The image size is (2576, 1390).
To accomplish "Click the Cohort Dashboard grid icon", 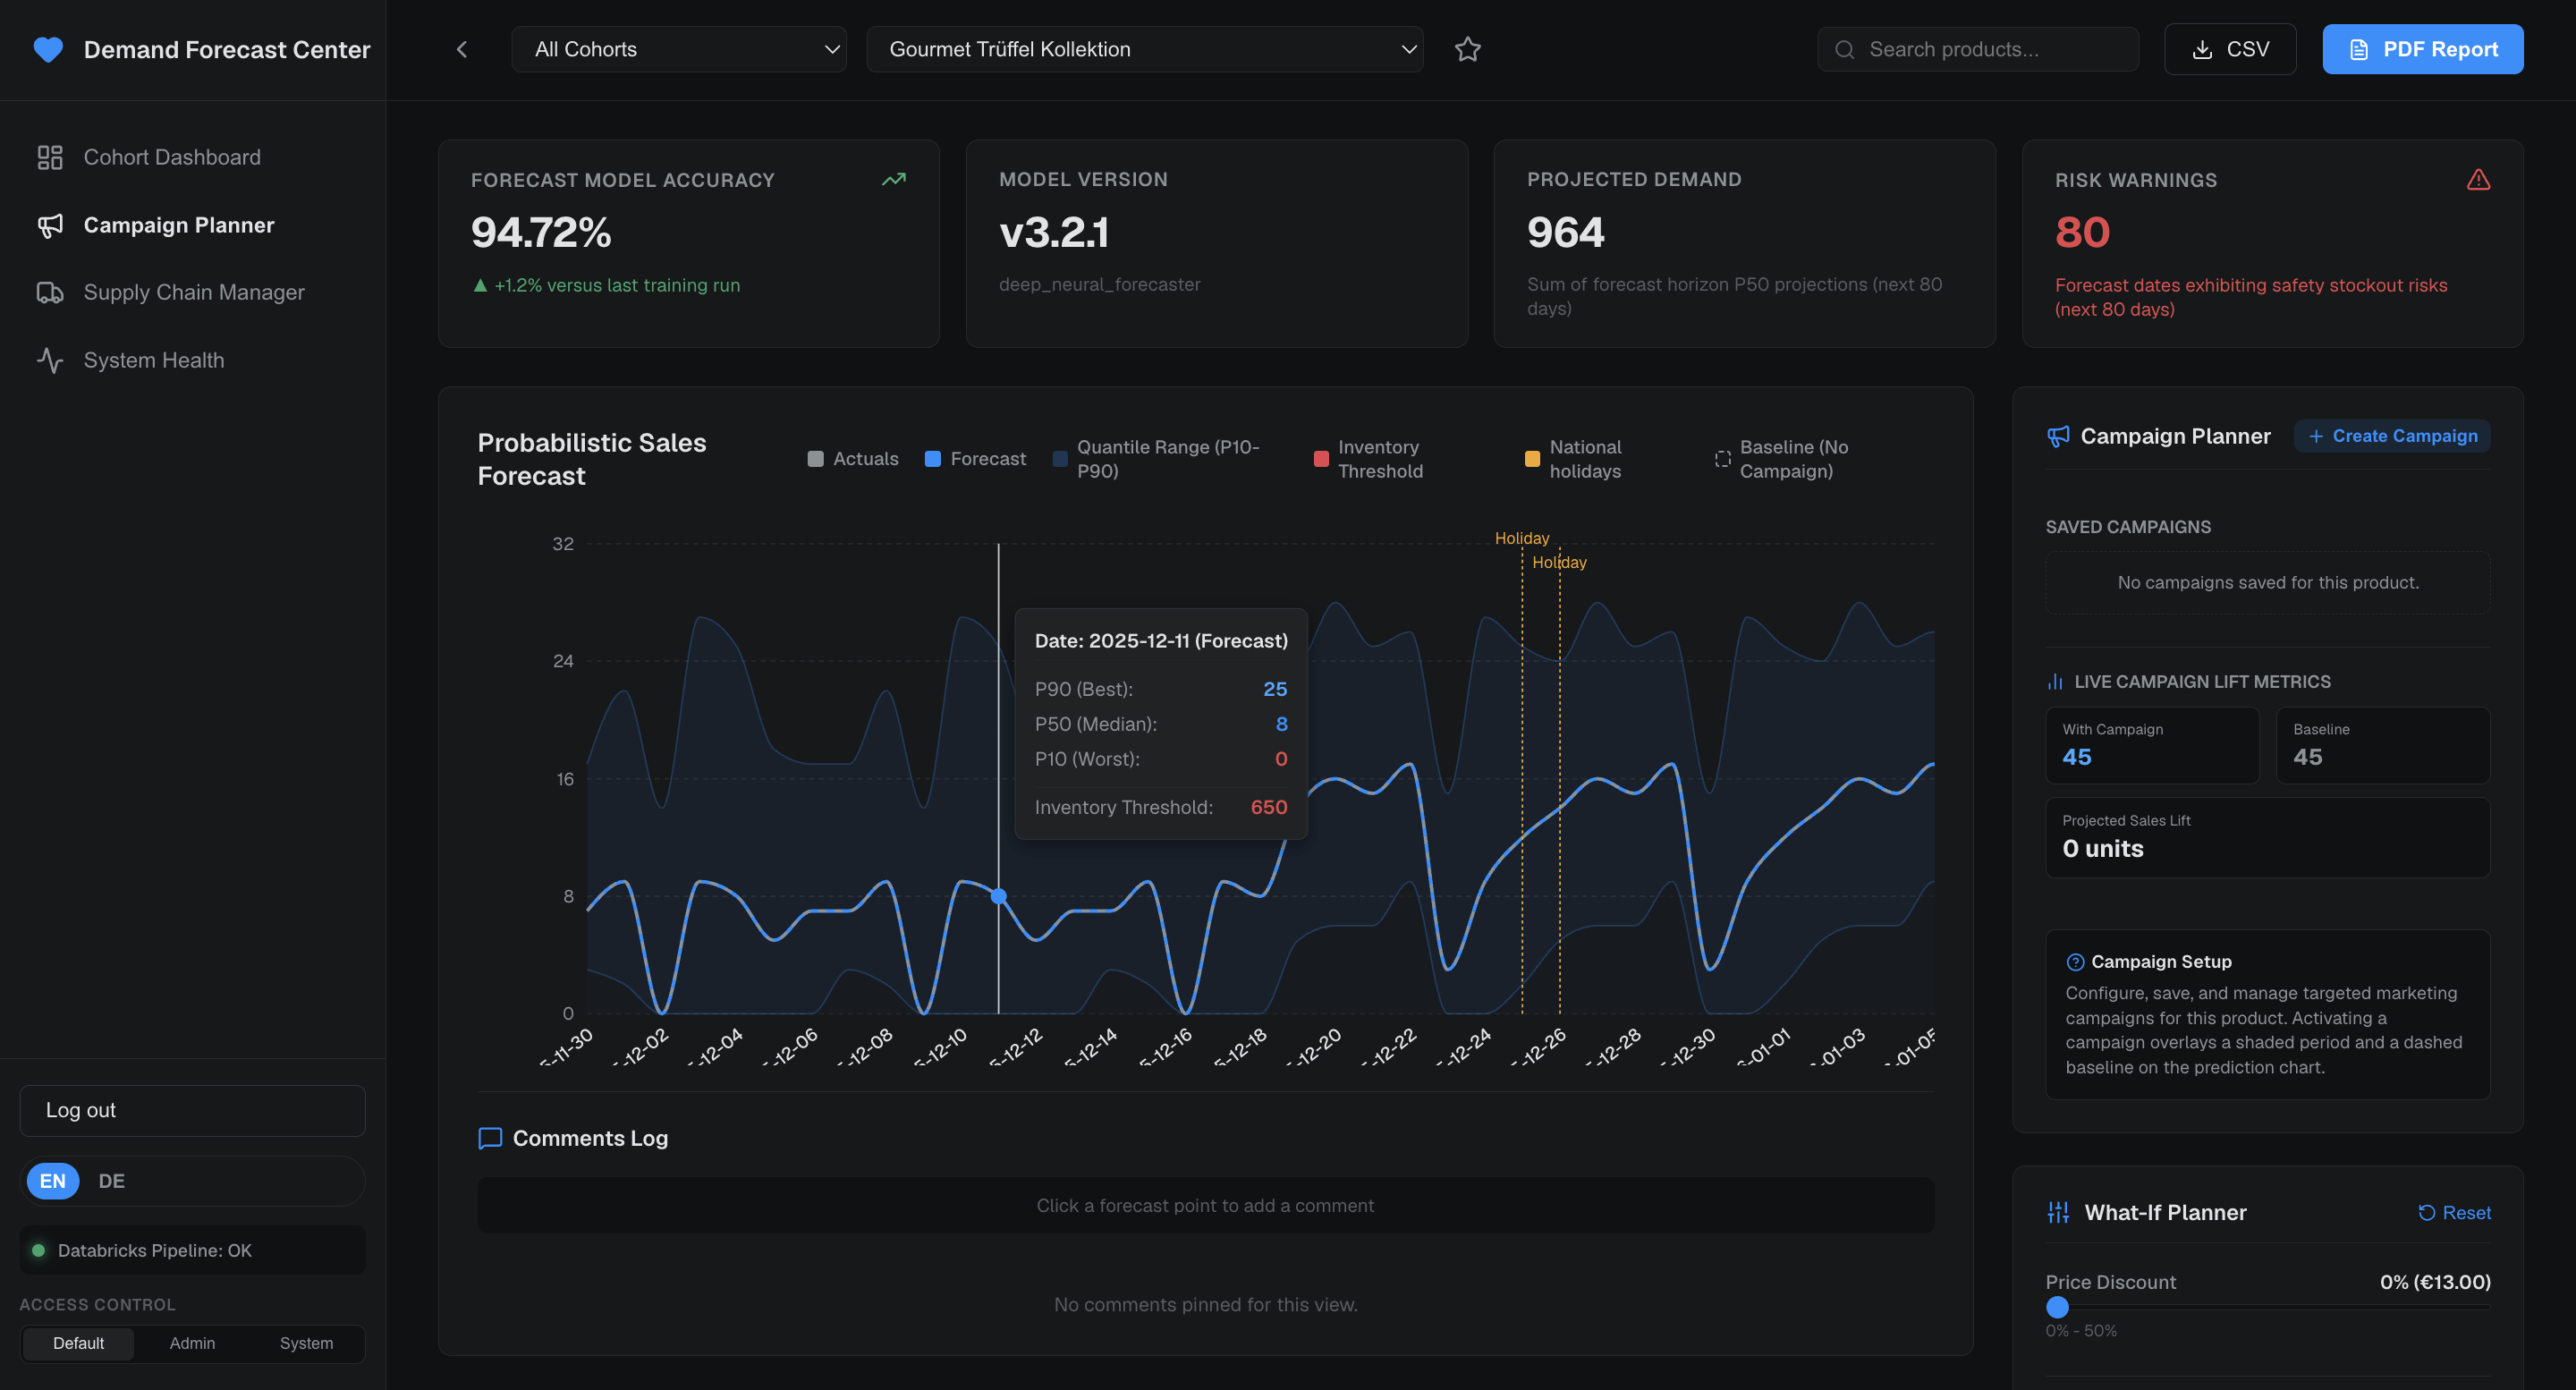I will pos(50,157).
